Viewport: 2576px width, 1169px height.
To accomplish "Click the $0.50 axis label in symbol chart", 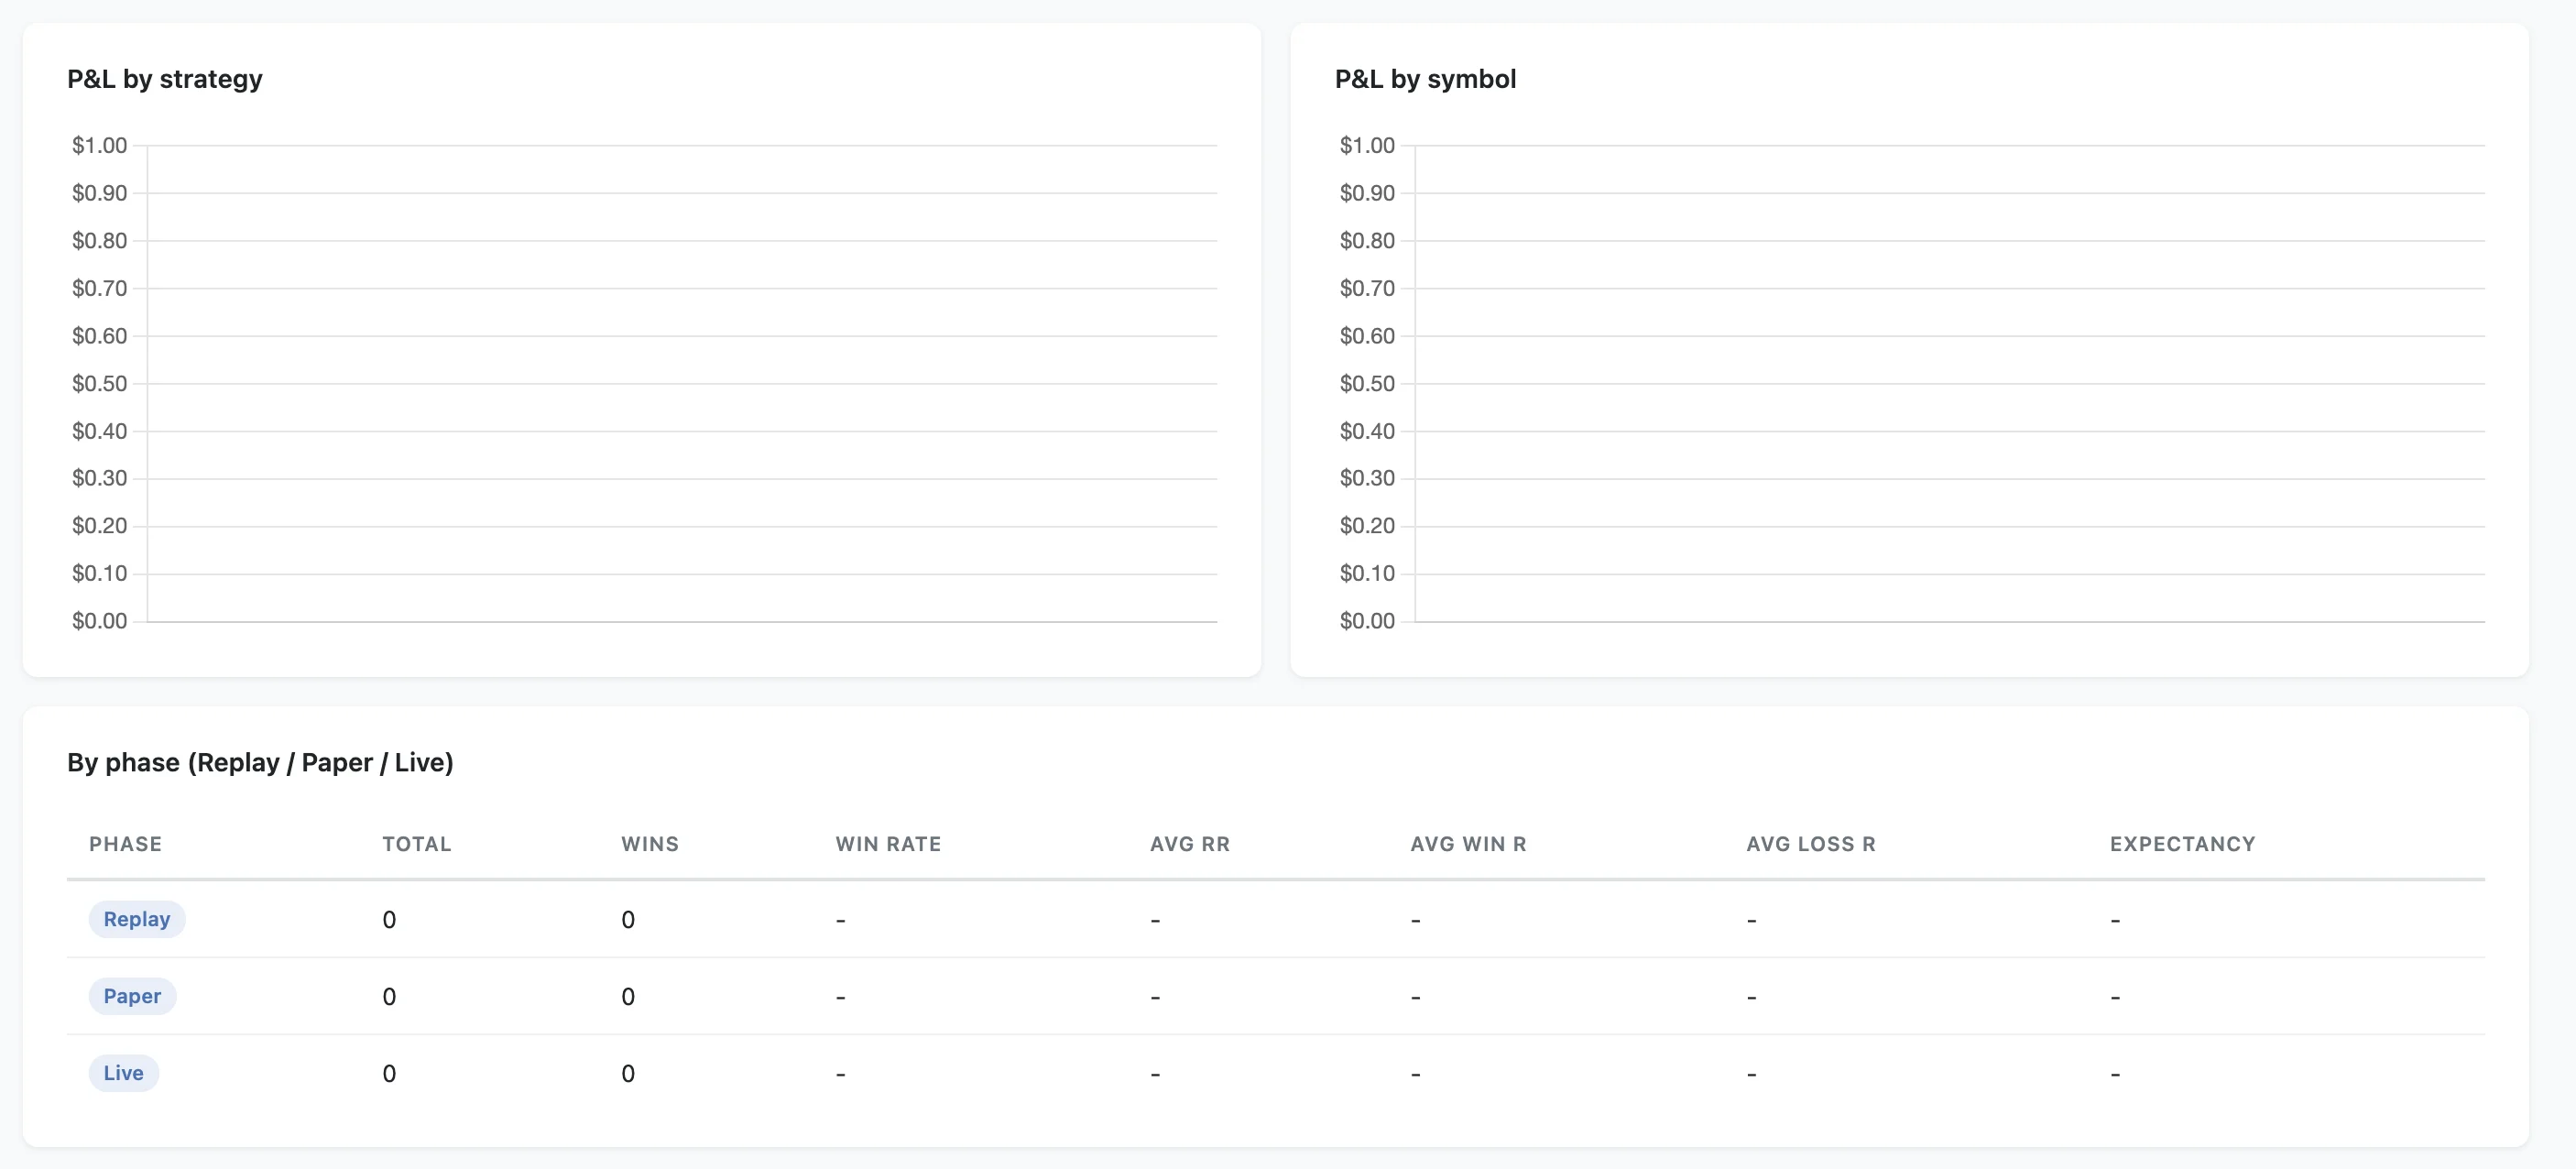I will tap(1367, 383).
